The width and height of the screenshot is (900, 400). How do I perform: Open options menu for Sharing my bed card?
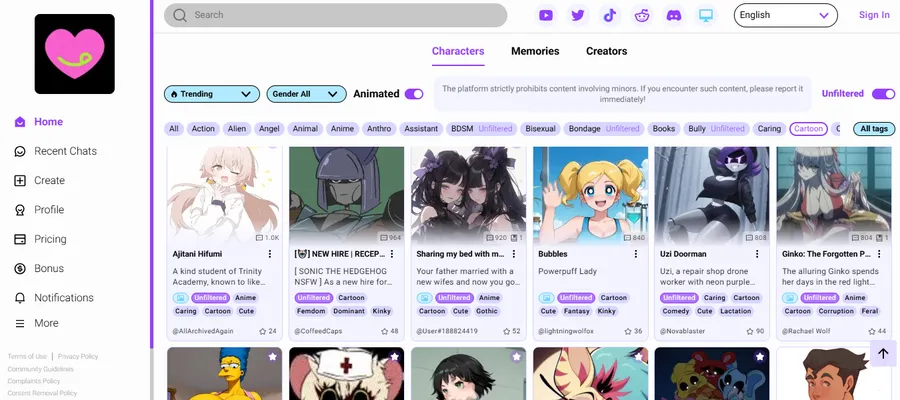514,254
